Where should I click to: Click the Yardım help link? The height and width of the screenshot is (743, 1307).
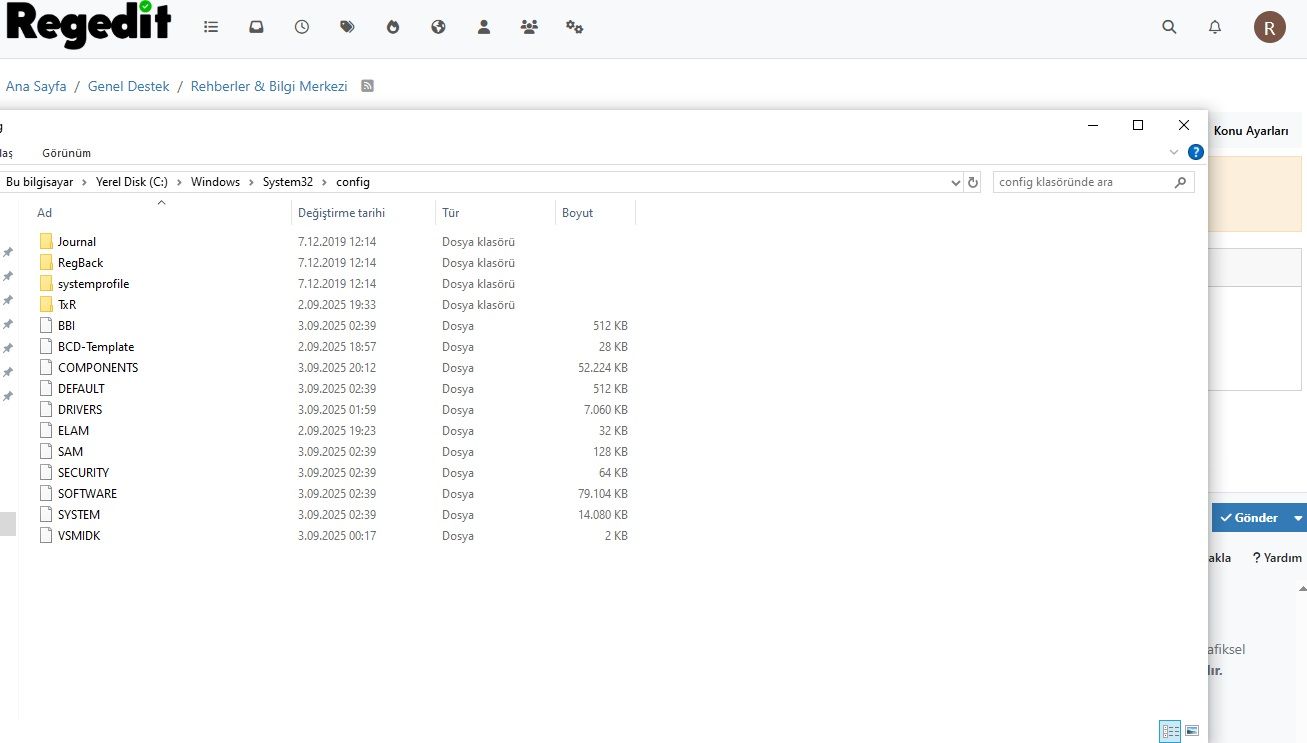[1277, 558]
